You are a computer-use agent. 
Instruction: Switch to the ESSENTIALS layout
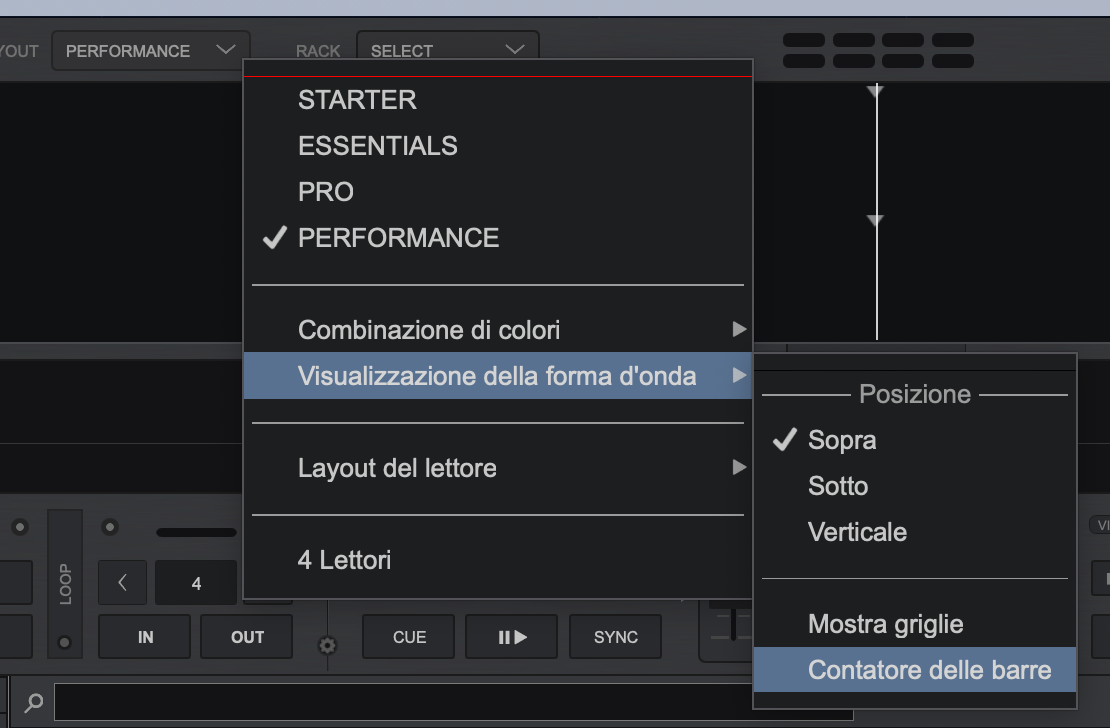[x=377, y=146]
